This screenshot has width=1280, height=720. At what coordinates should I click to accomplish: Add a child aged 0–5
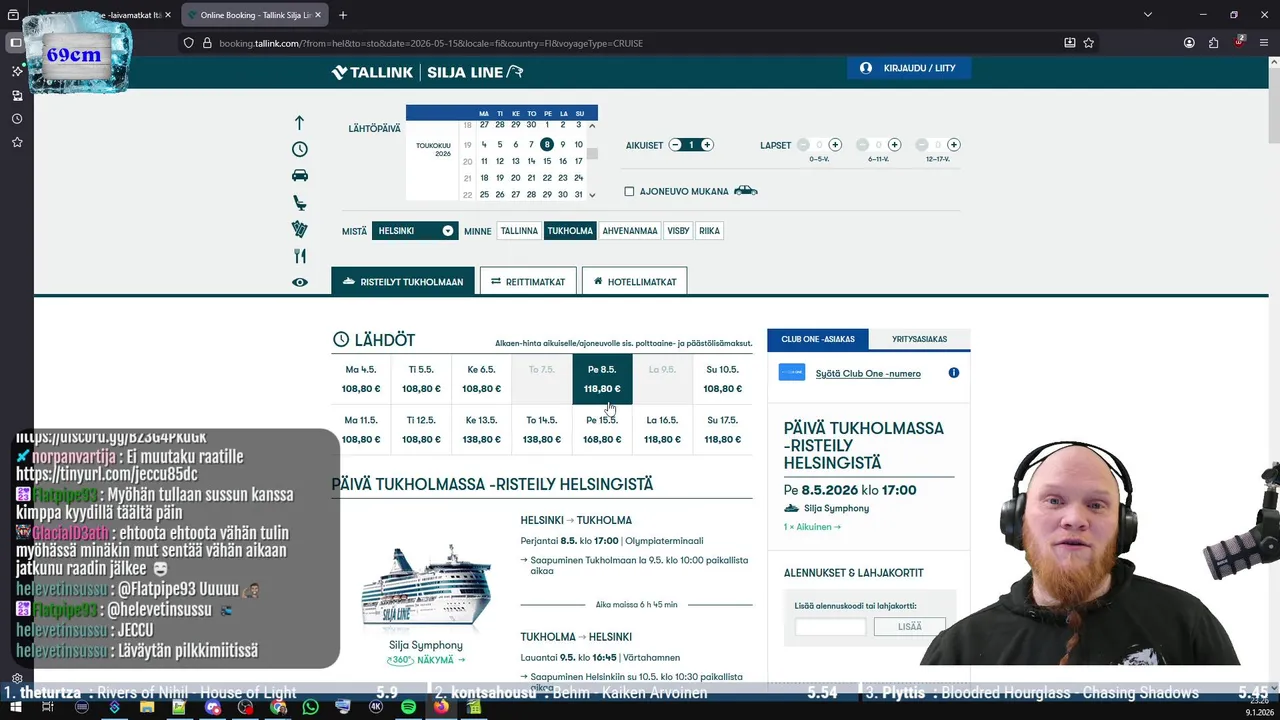coord(835,145)
